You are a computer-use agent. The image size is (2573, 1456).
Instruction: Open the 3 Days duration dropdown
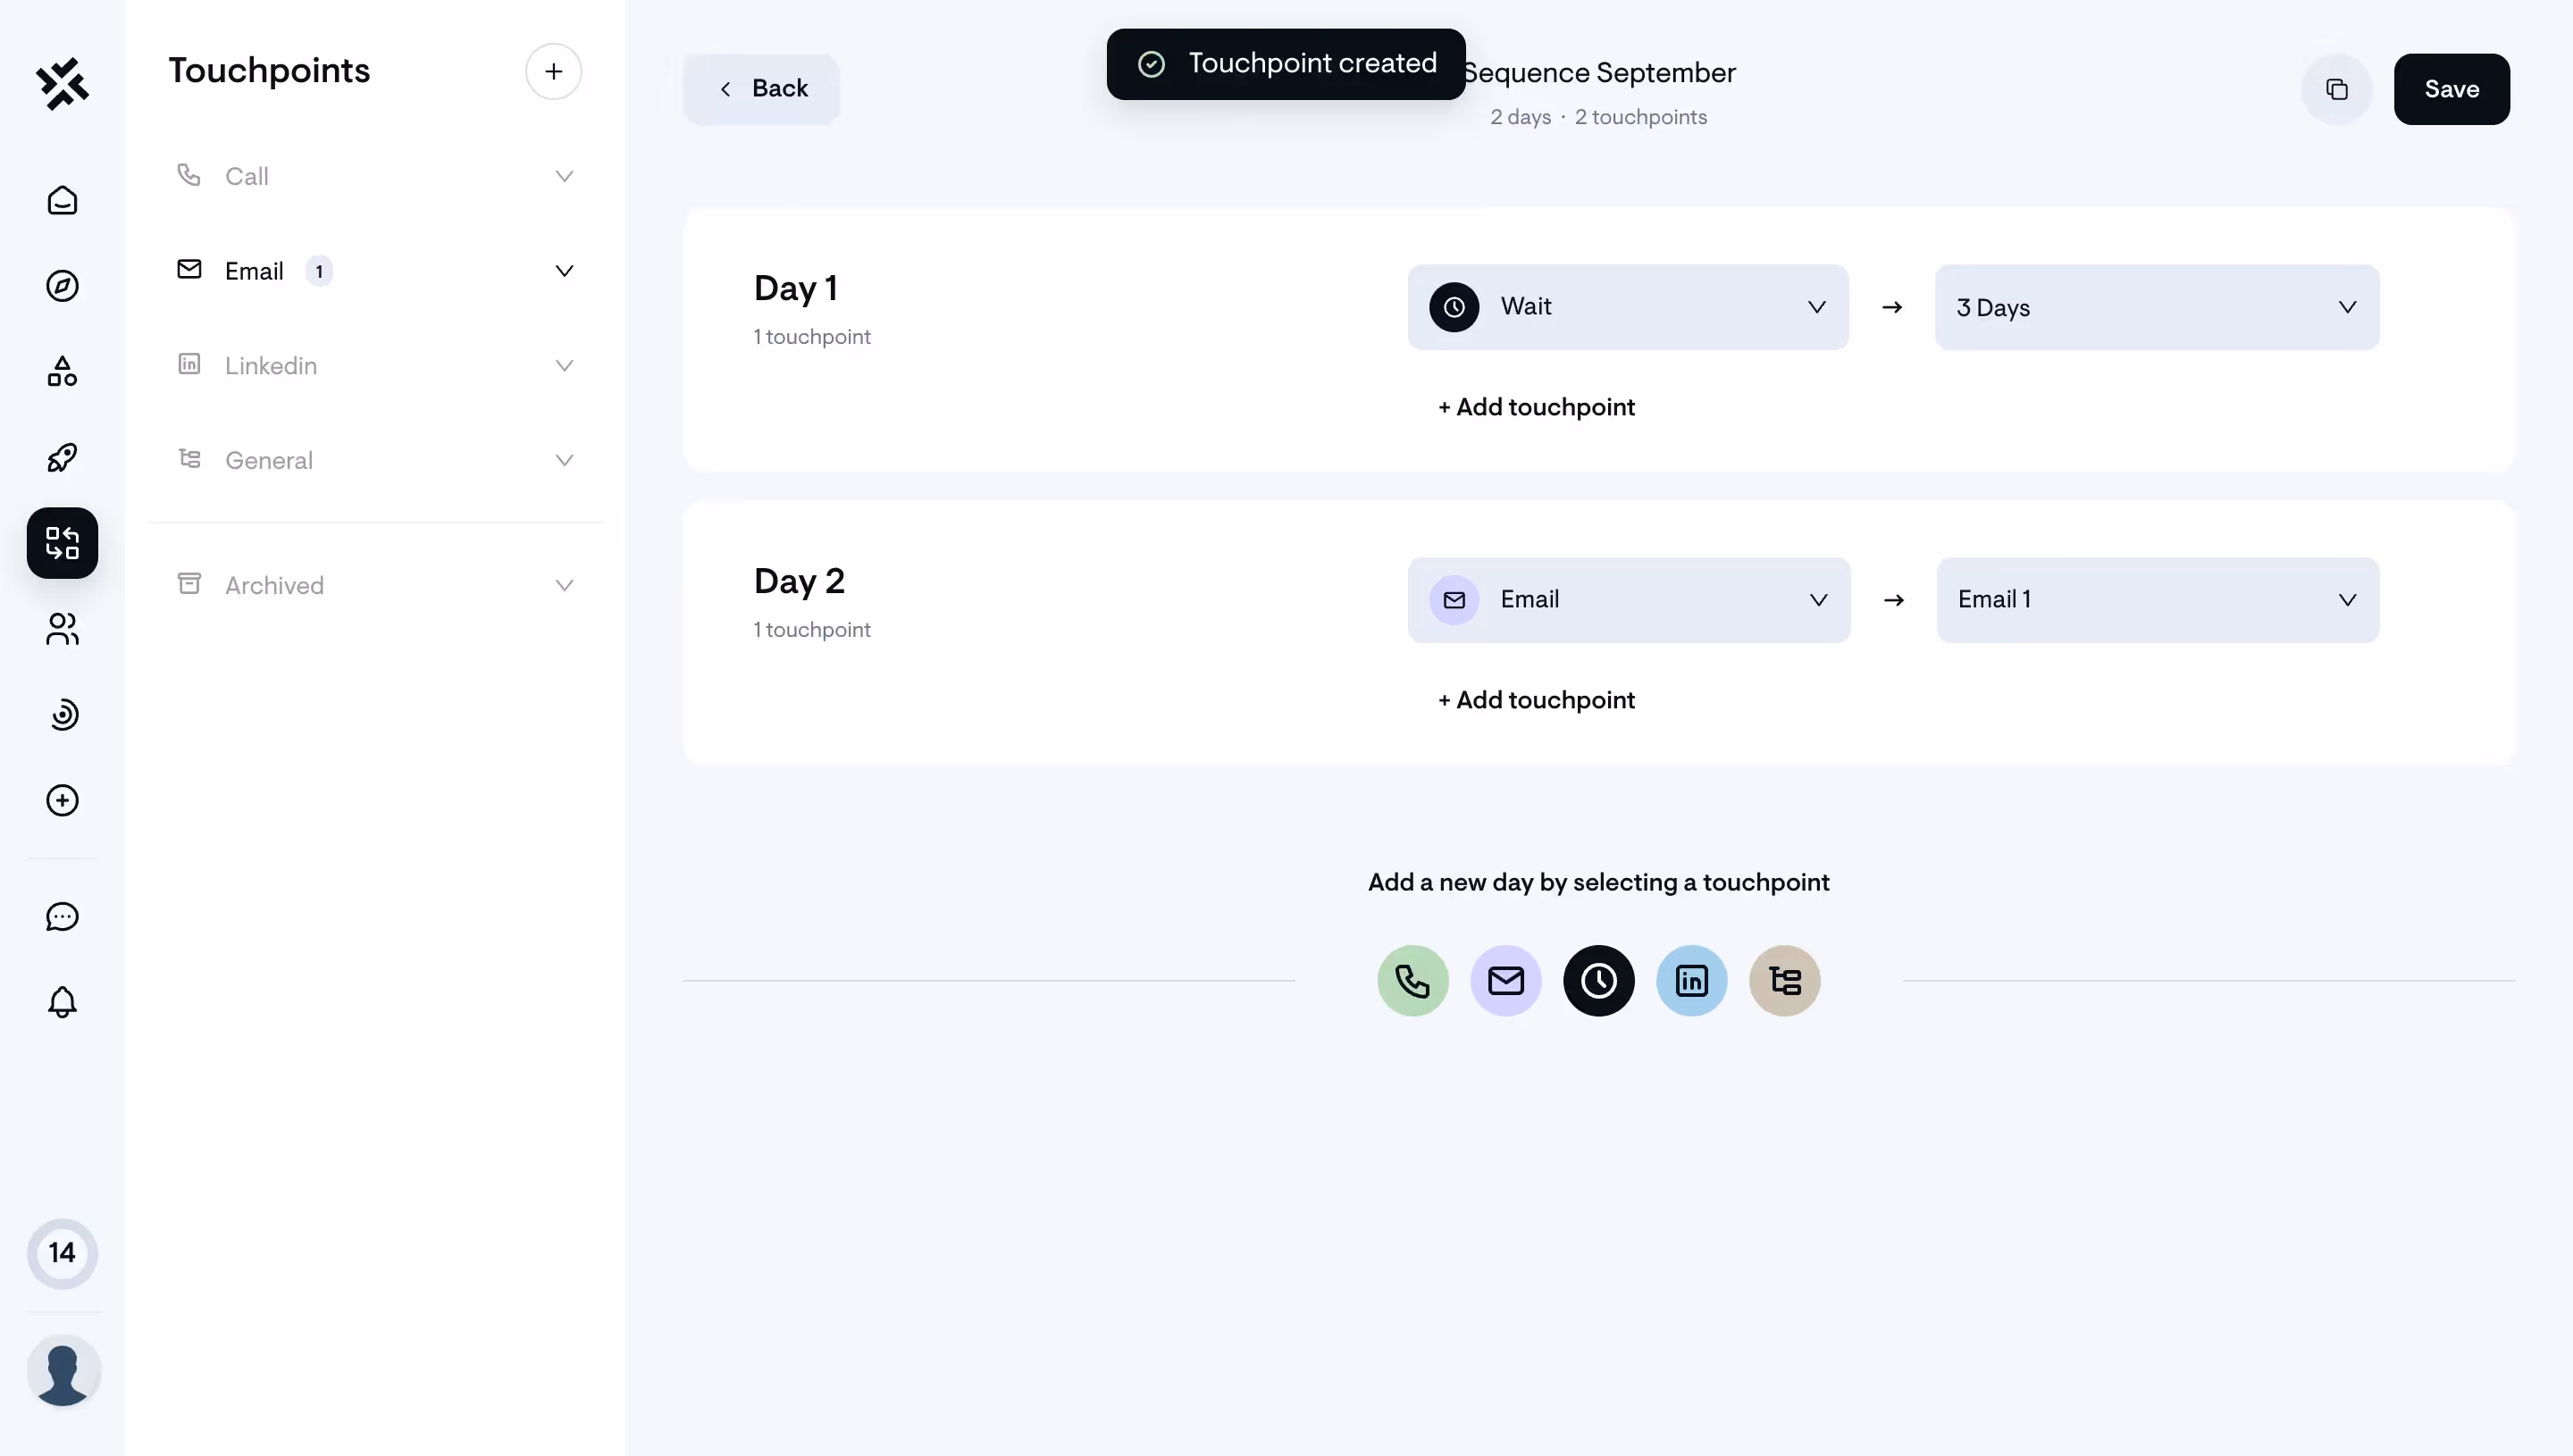2156,307
